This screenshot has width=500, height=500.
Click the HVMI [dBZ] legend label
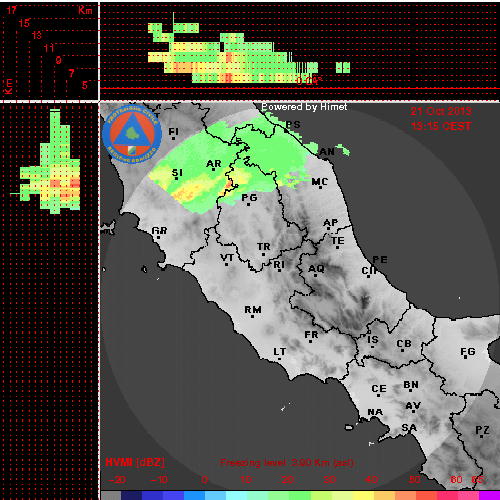135,462
